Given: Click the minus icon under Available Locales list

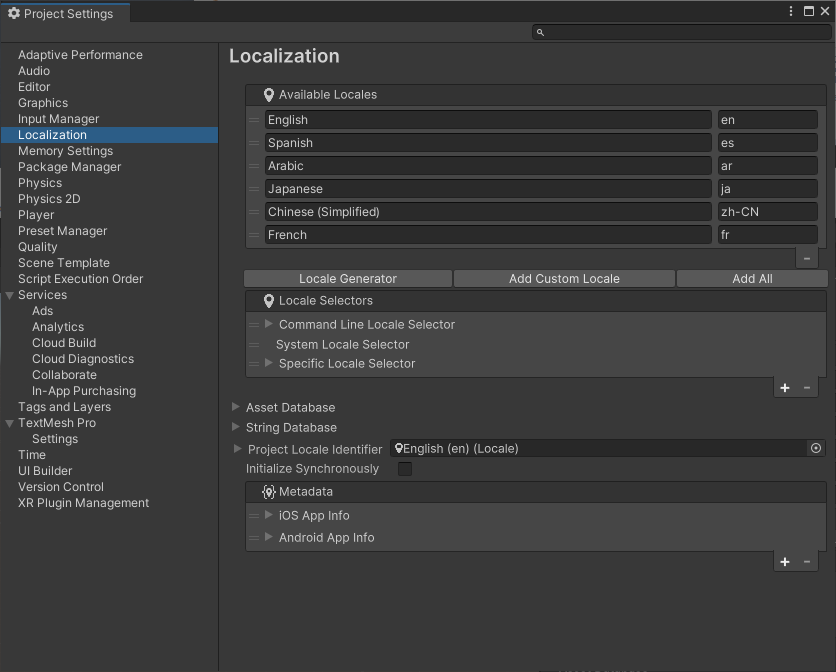Looking at the screenshot, I should 806,257.
